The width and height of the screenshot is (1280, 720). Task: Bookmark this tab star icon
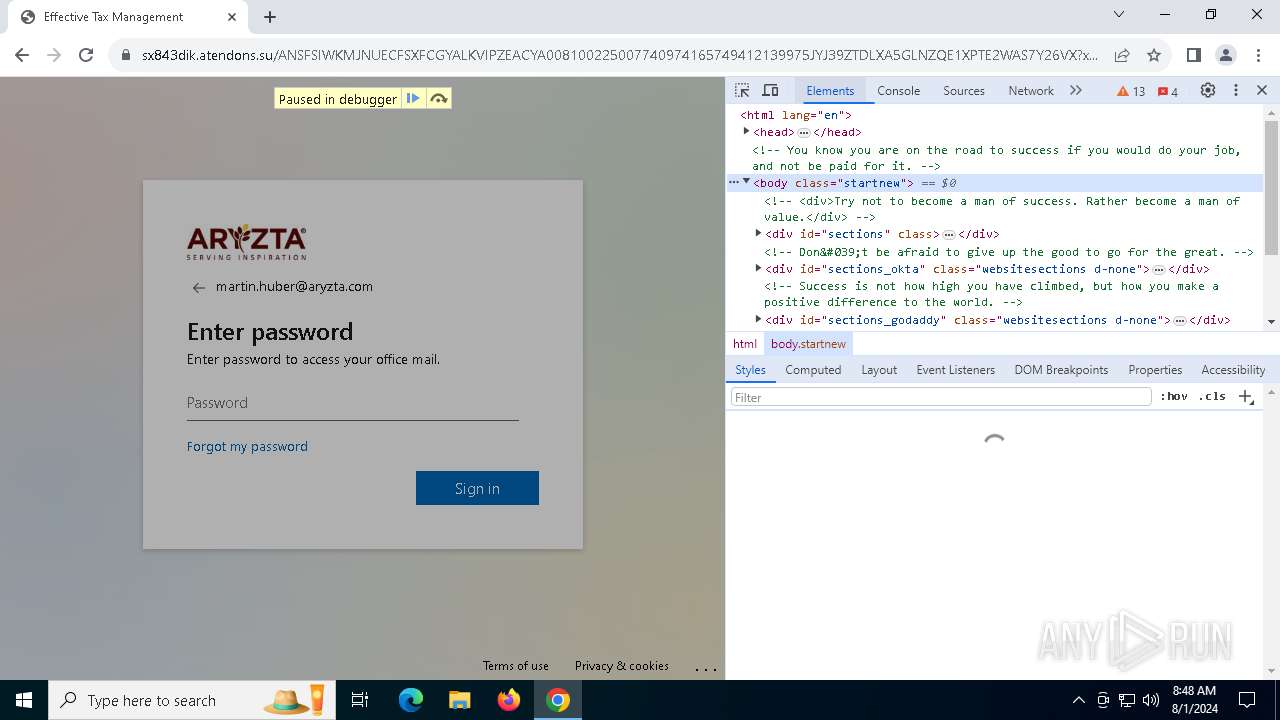1154,55
